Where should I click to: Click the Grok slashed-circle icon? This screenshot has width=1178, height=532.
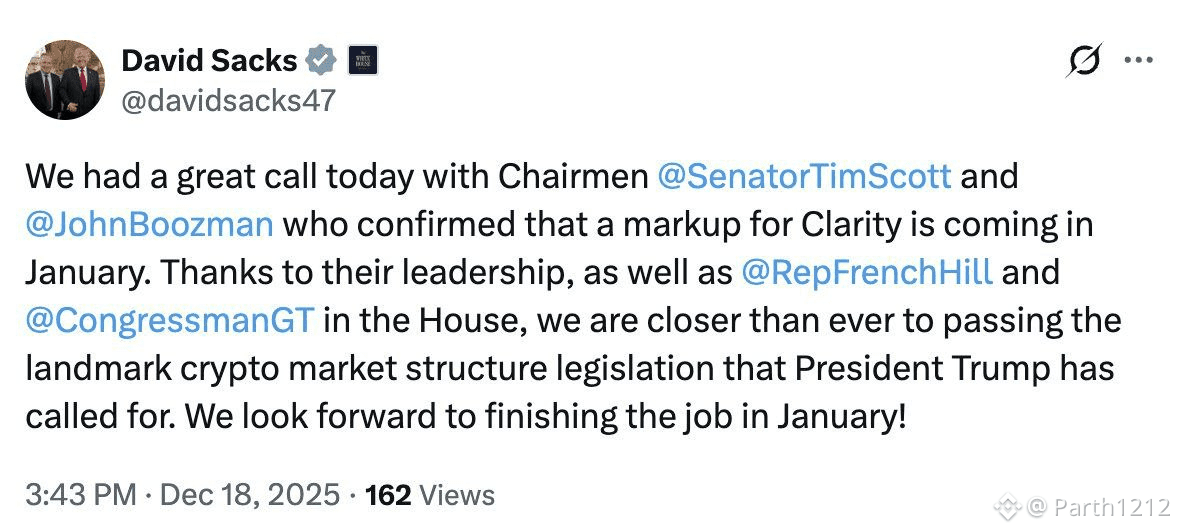click(x=1085, y=62)
